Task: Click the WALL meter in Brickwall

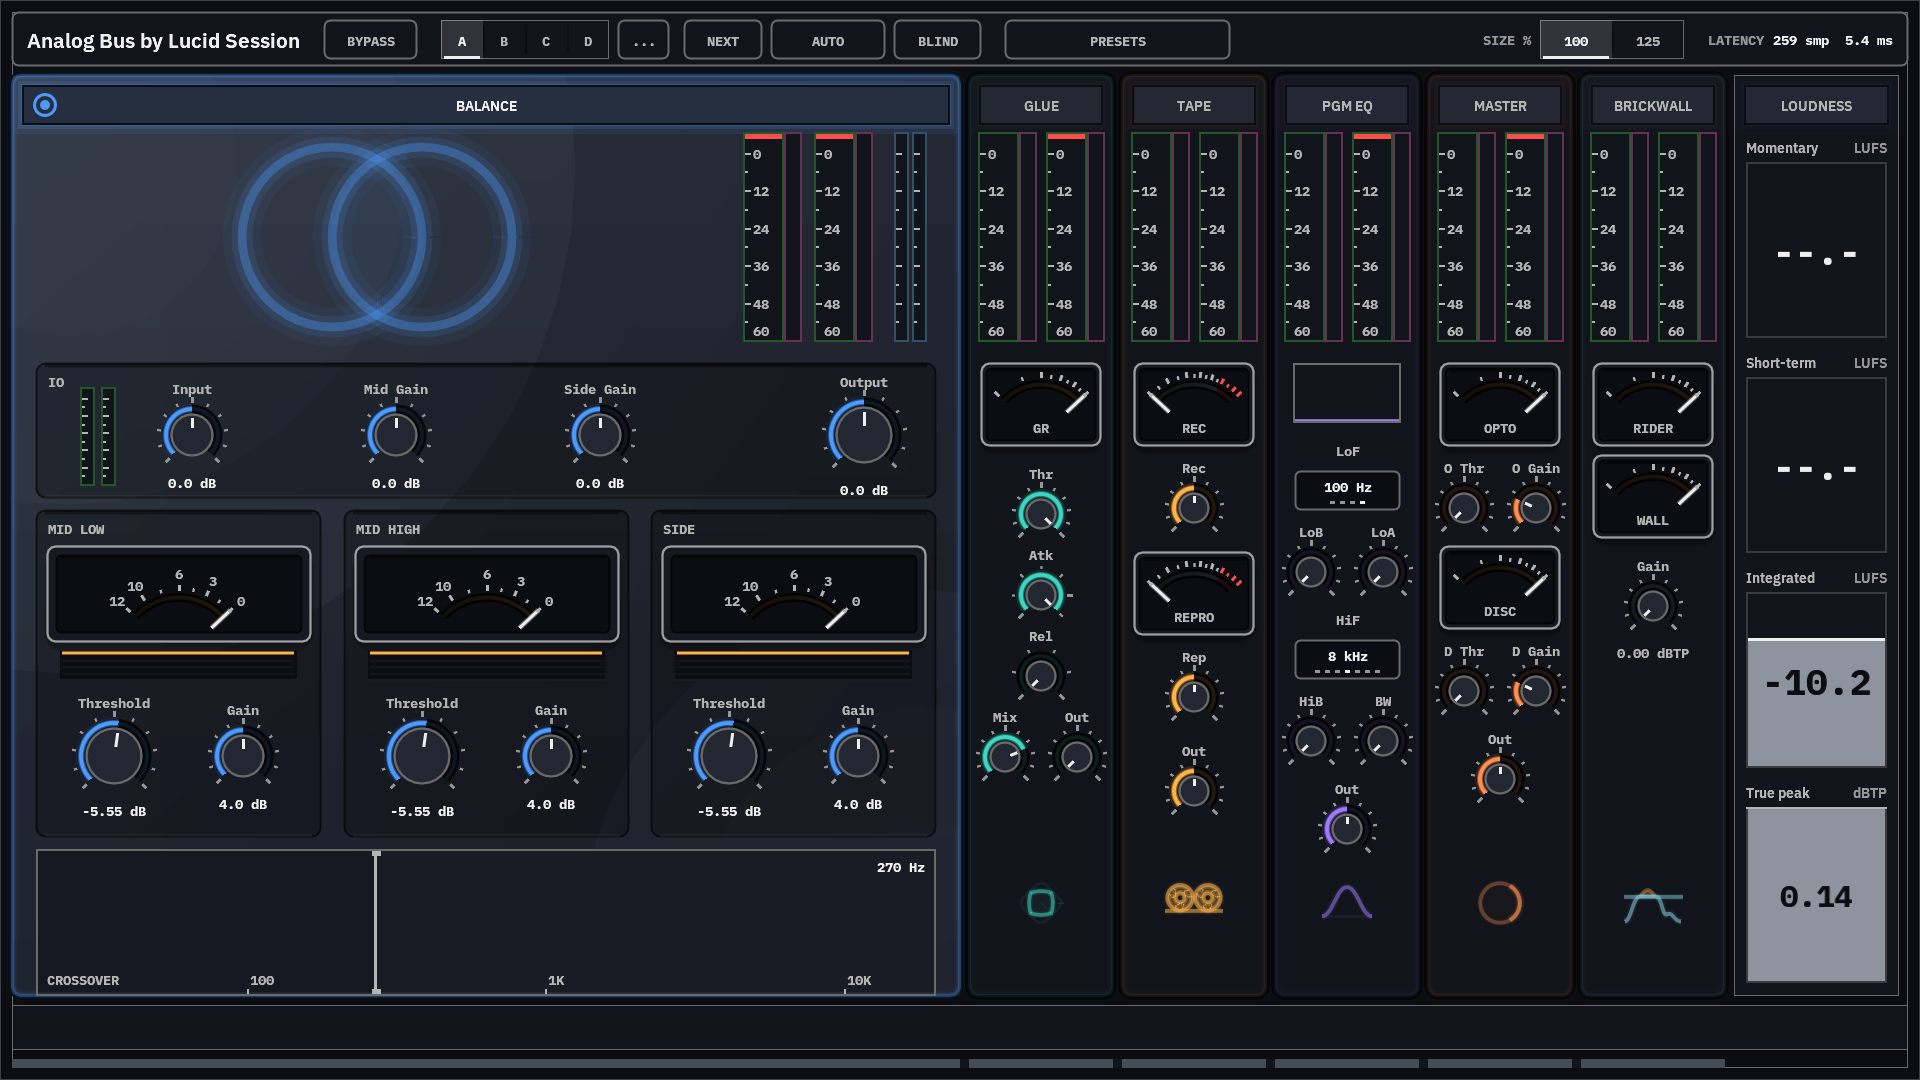Action: [x=1653, y=497]
